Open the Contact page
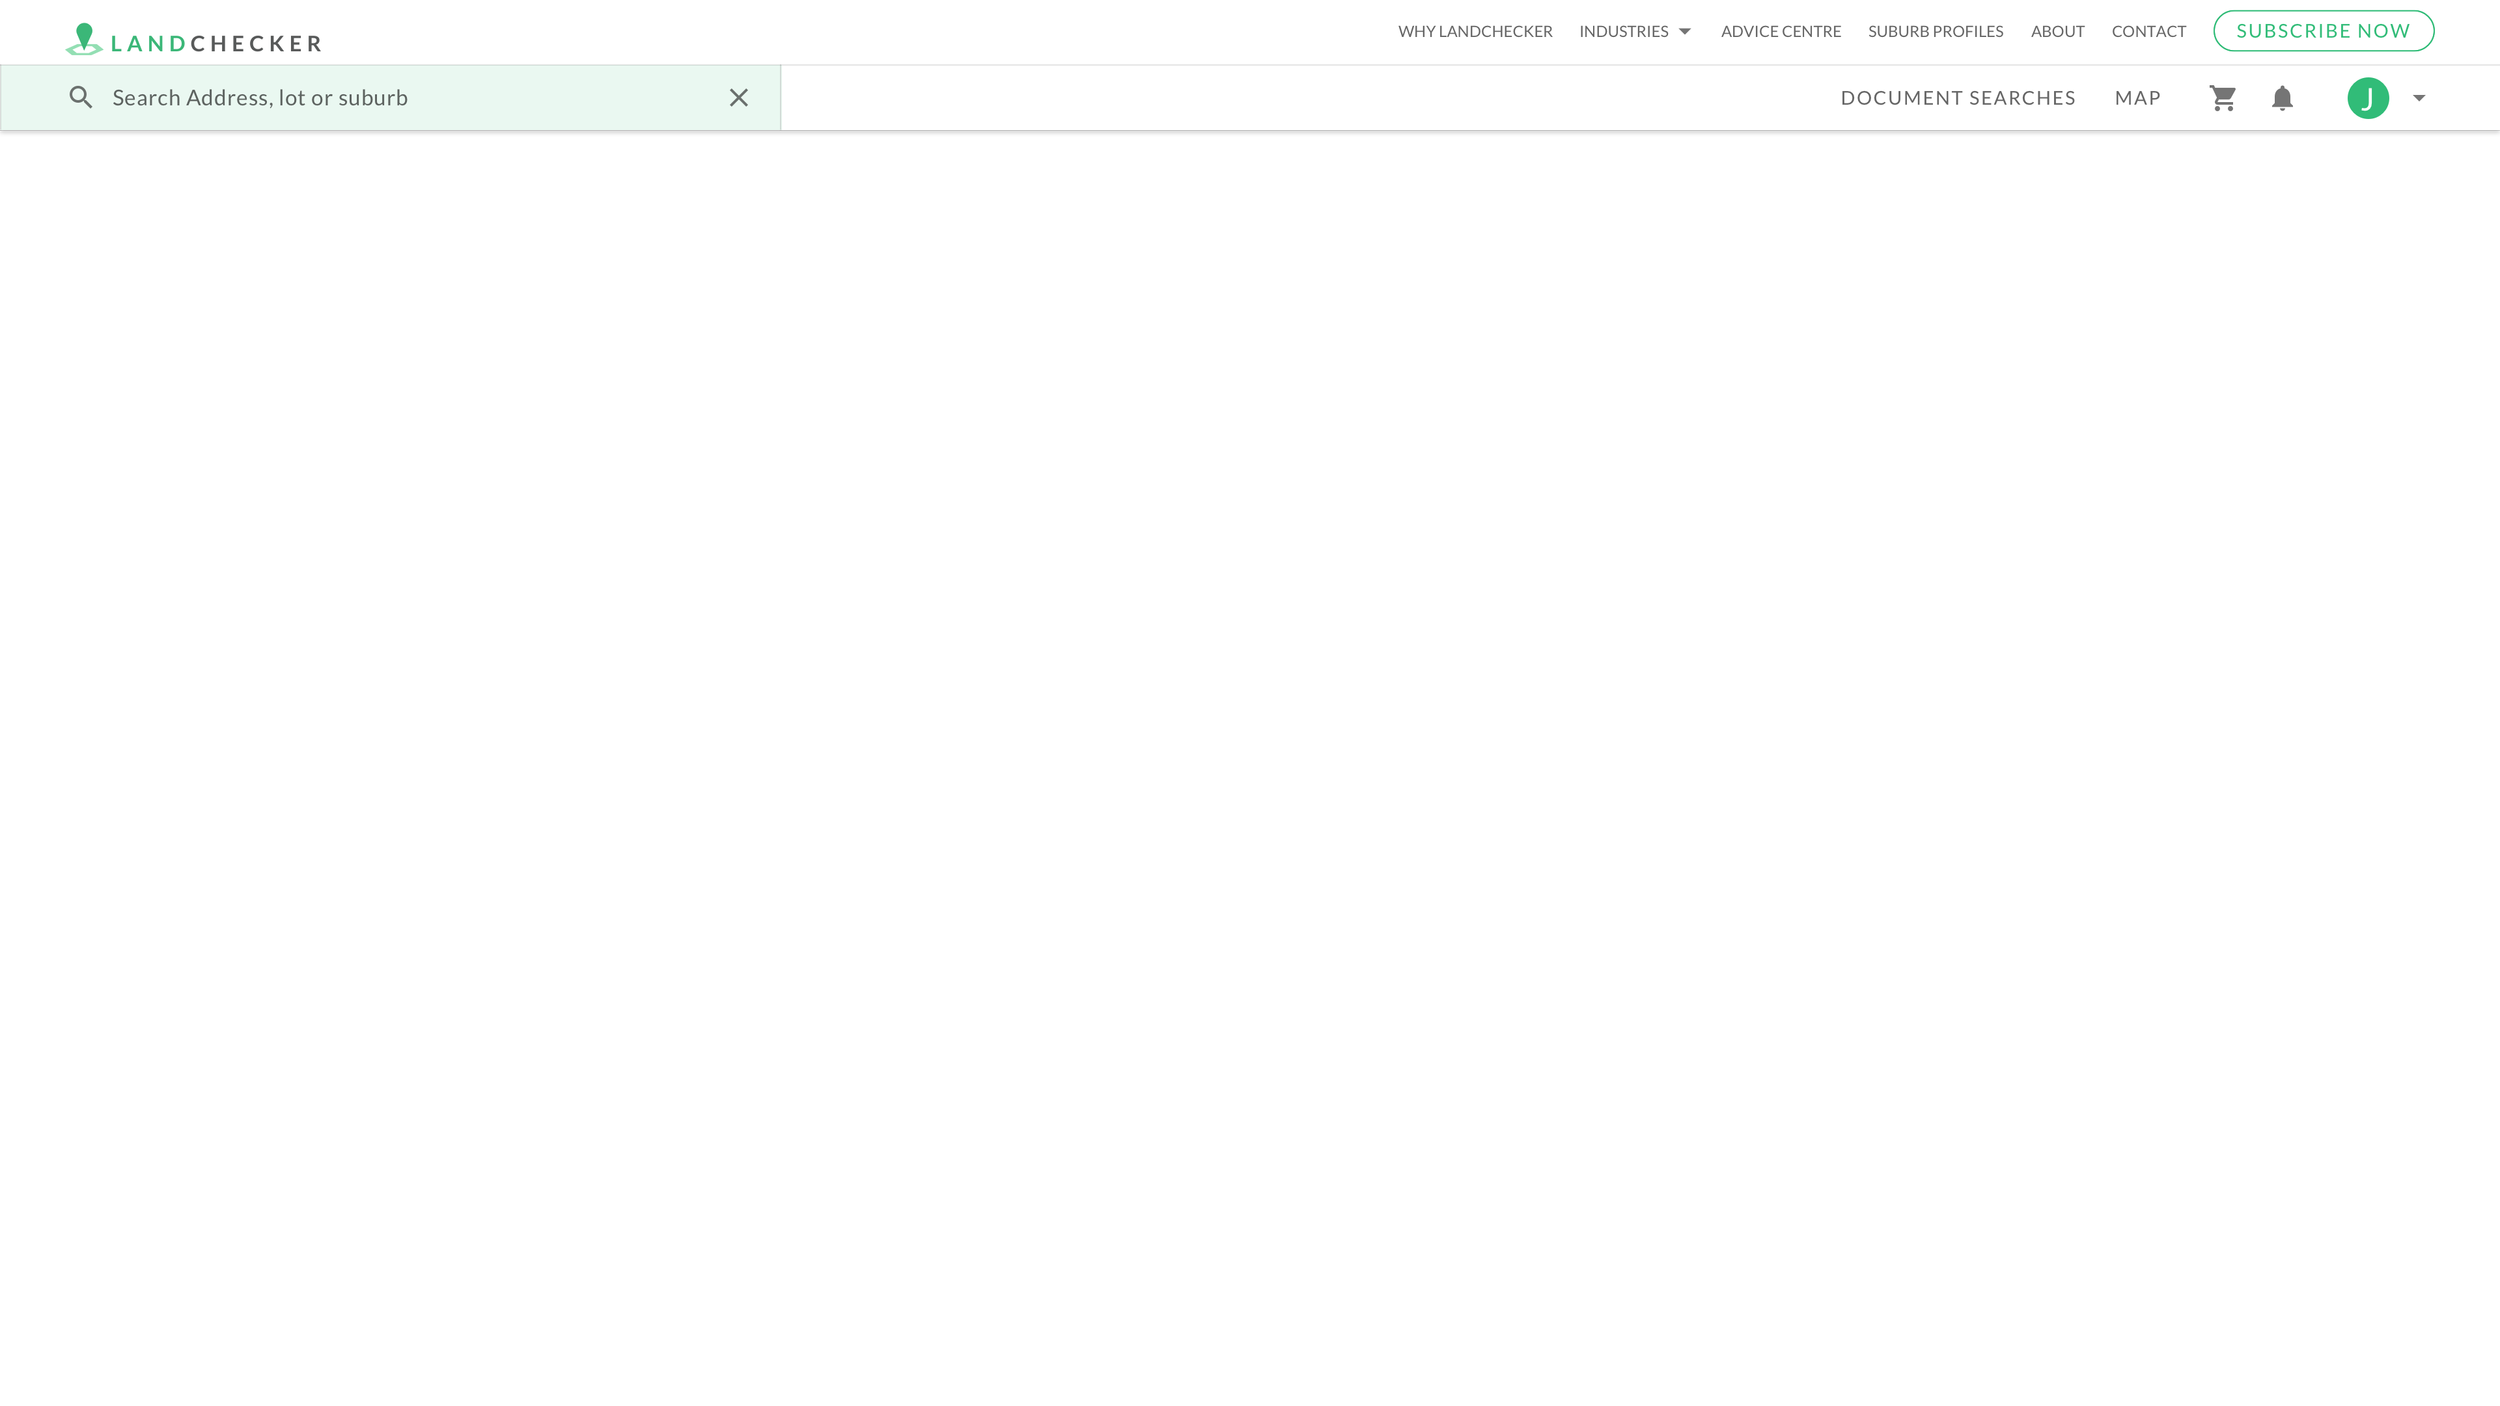Image resolution: width=2500 pixels, height=1406 pixels. coord(2148,32)
